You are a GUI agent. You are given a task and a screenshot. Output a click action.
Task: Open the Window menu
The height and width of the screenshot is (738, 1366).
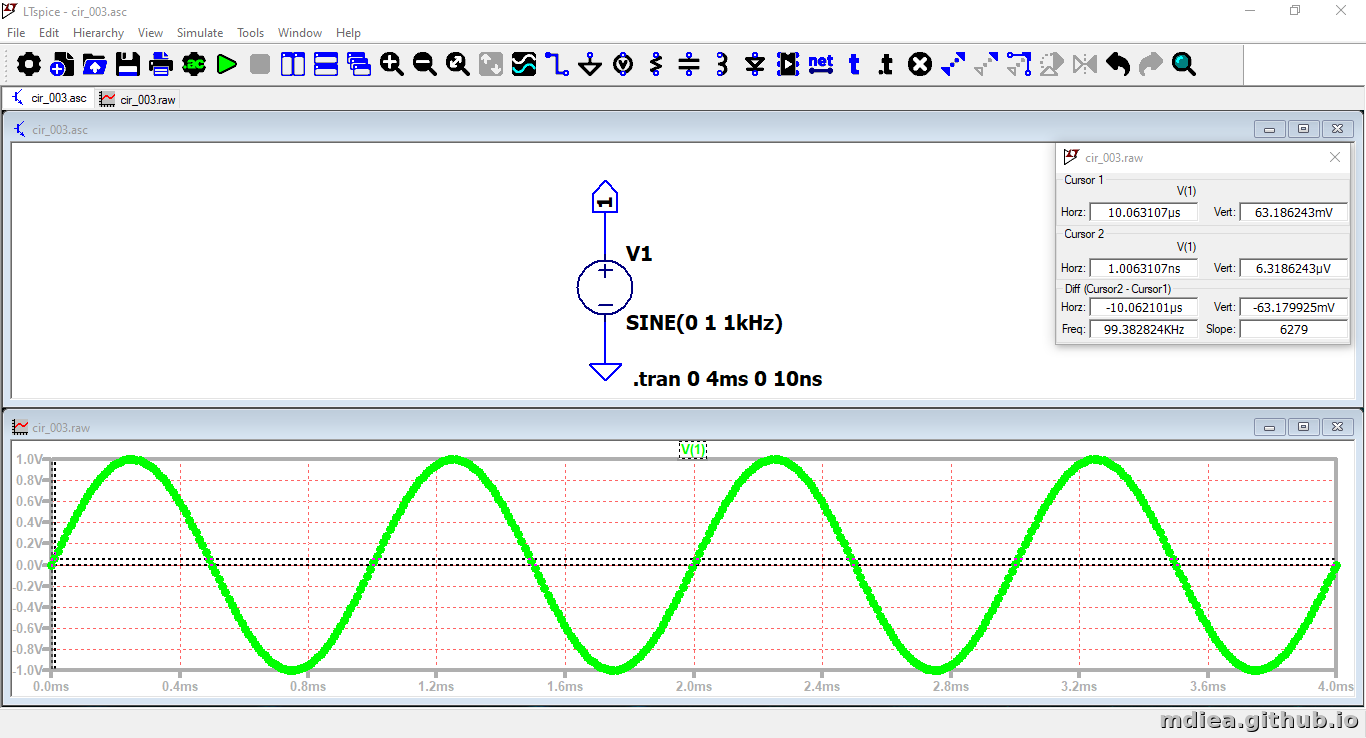click(x=300, y=33)
